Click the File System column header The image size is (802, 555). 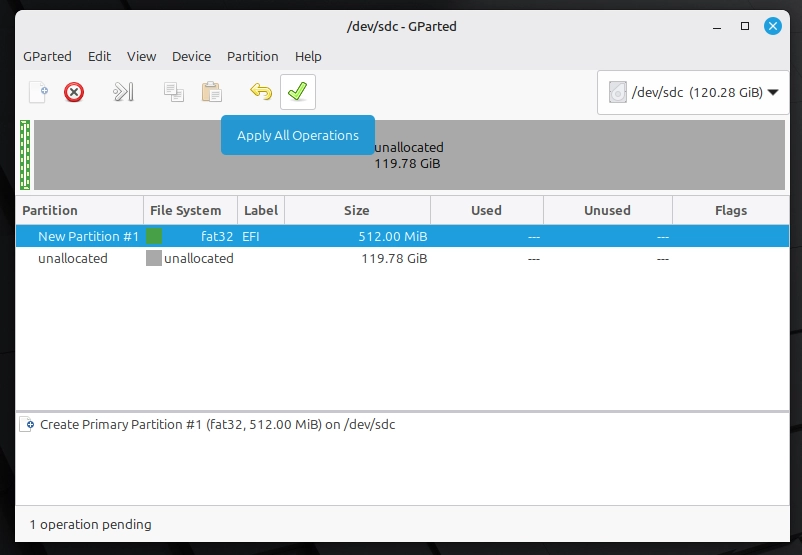[x=191, y=210]
